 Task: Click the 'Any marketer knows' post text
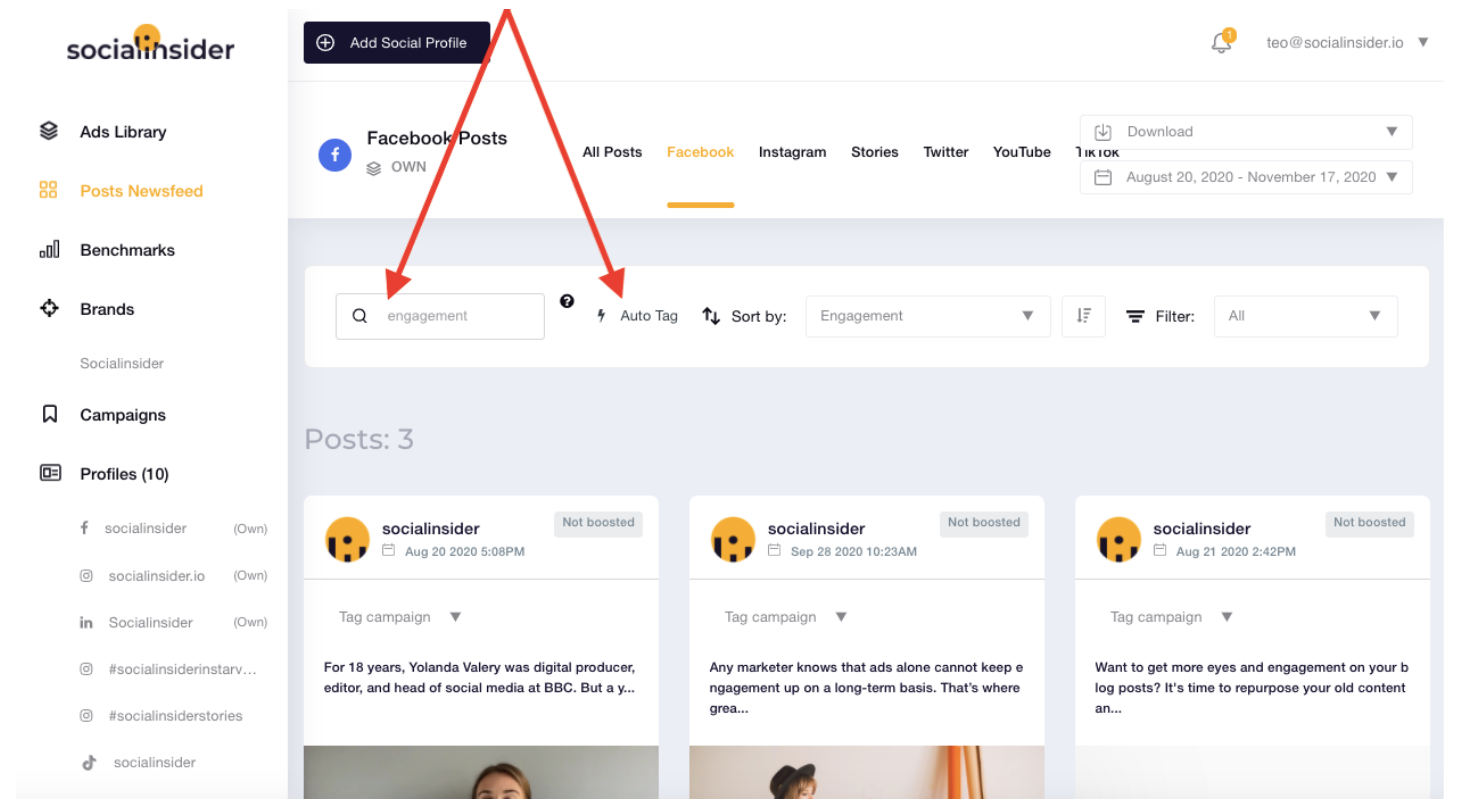[x=866, y=687]
